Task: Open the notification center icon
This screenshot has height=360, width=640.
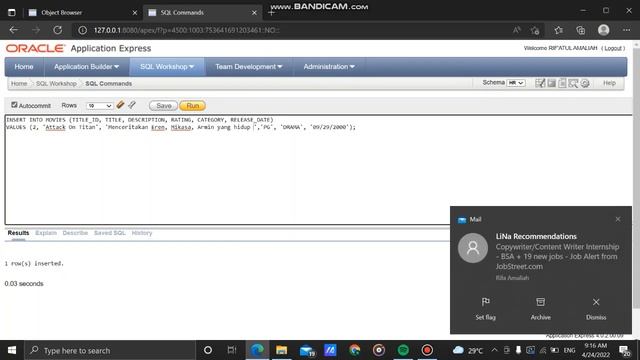Action: 624,350
